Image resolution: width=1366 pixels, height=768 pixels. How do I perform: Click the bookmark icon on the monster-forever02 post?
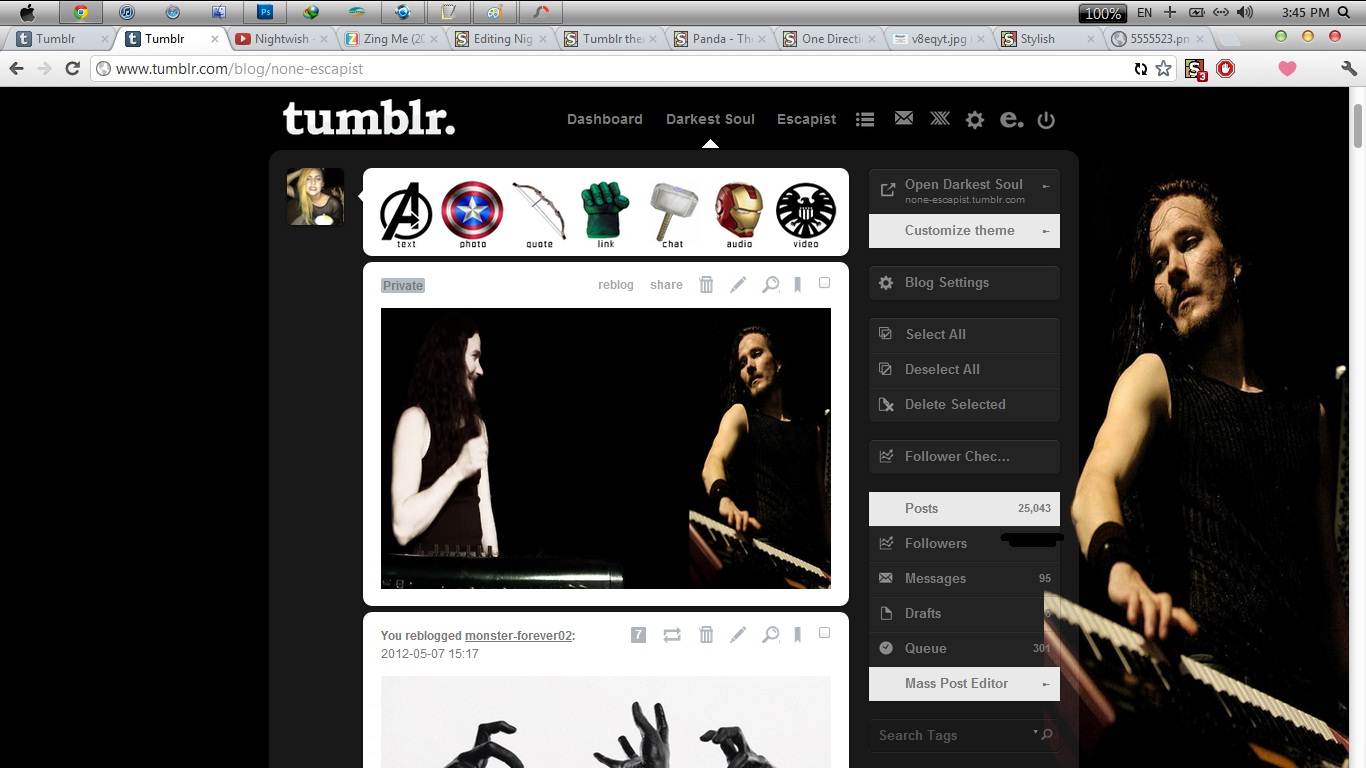(797, 634)
